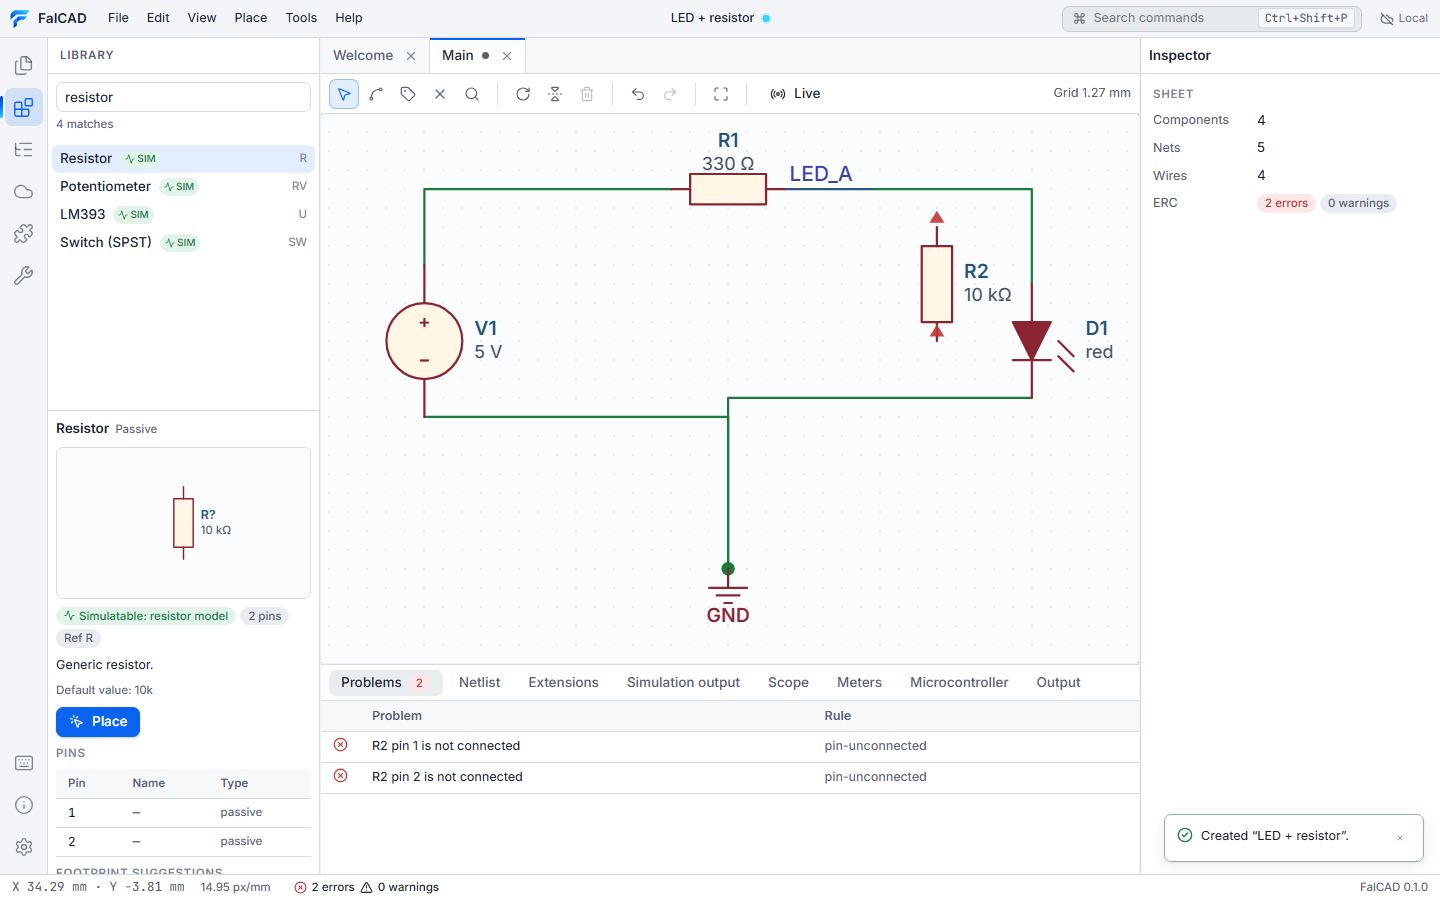This screenshot has width=1440, height=900.
Task: Select LM393 in library list
Action: tap(183, 215)
